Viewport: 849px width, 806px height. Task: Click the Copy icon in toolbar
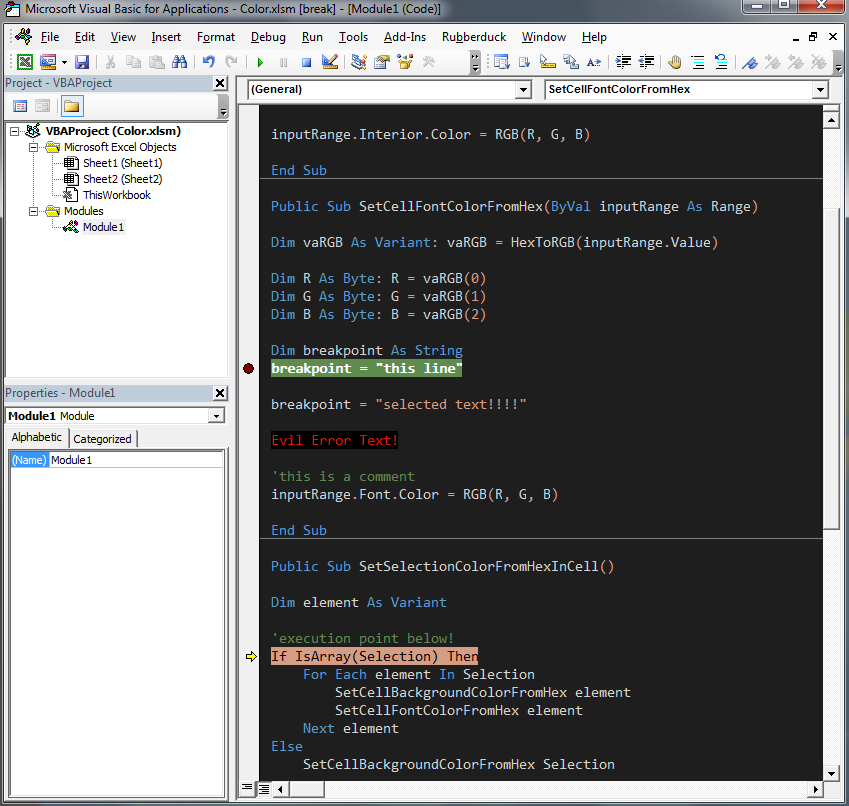pos(133,62)
